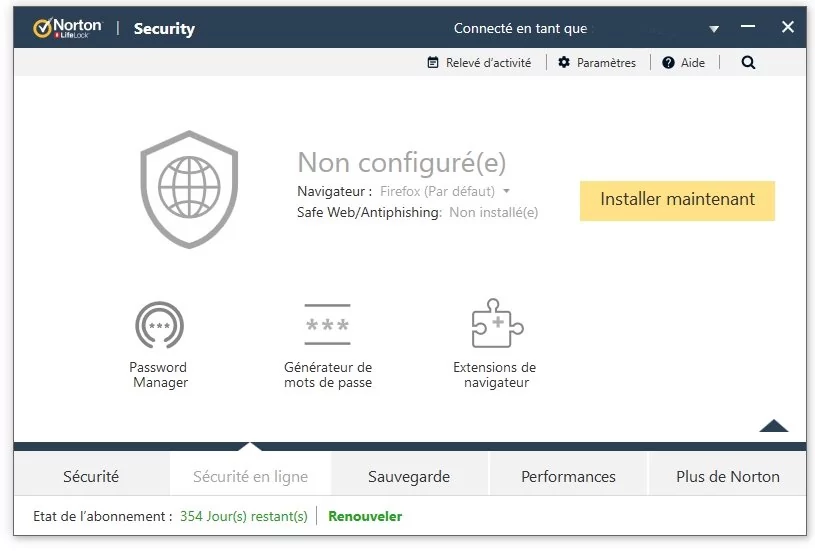Image resolution: width=815 pixels, height=551 pixels.
Task: Select the Sécurité en ligne tab
Action: tap(251, 476)
